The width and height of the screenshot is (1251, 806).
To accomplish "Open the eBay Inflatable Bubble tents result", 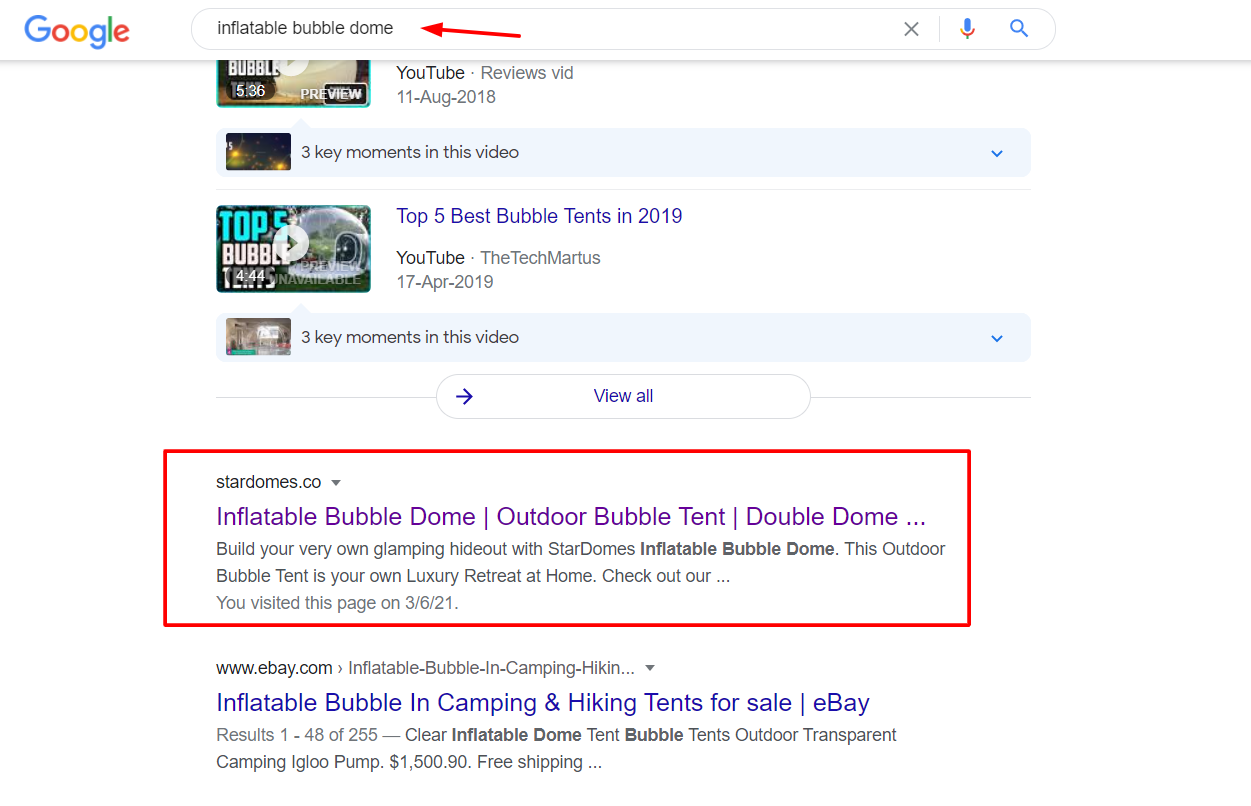I will click(542, 702).
